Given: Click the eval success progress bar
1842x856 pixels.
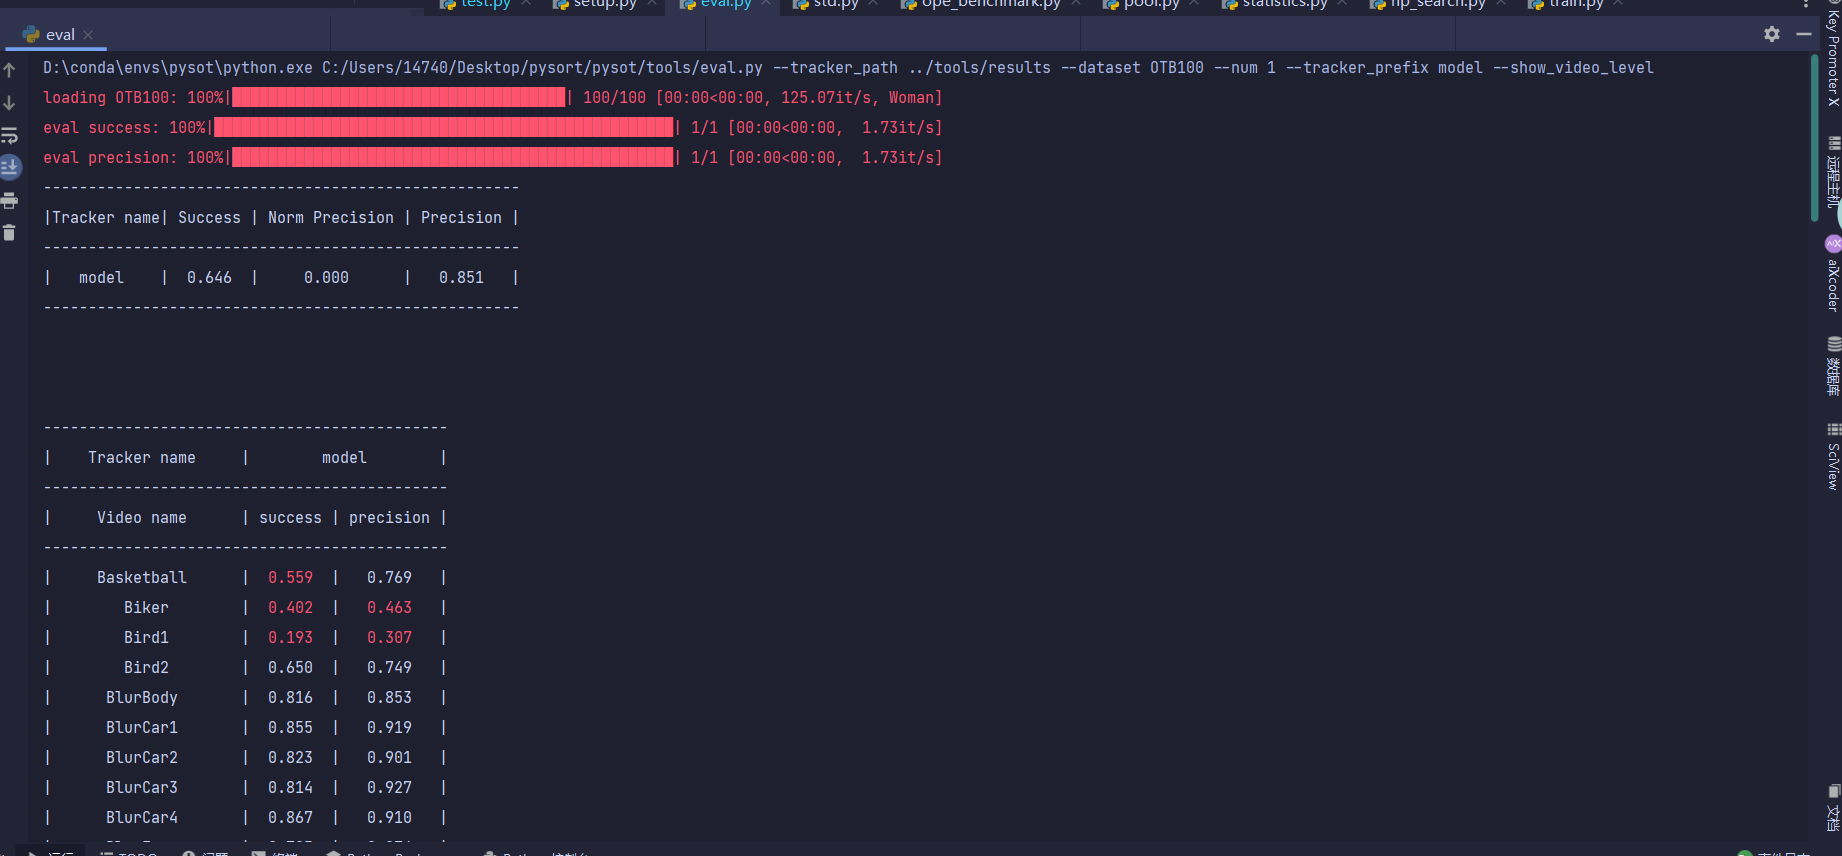Looking at the screenshot, I should coord(443,128).
